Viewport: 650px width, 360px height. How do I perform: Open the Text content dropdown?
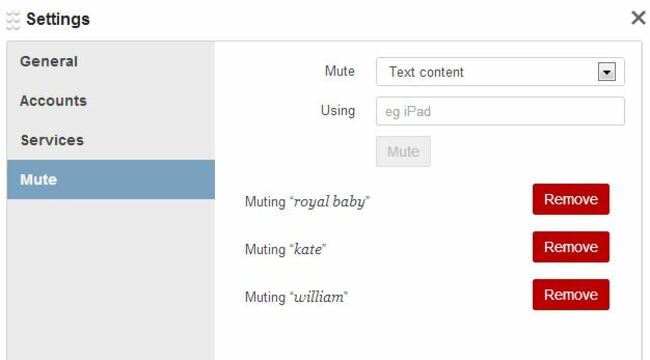(x=500, y=72)
